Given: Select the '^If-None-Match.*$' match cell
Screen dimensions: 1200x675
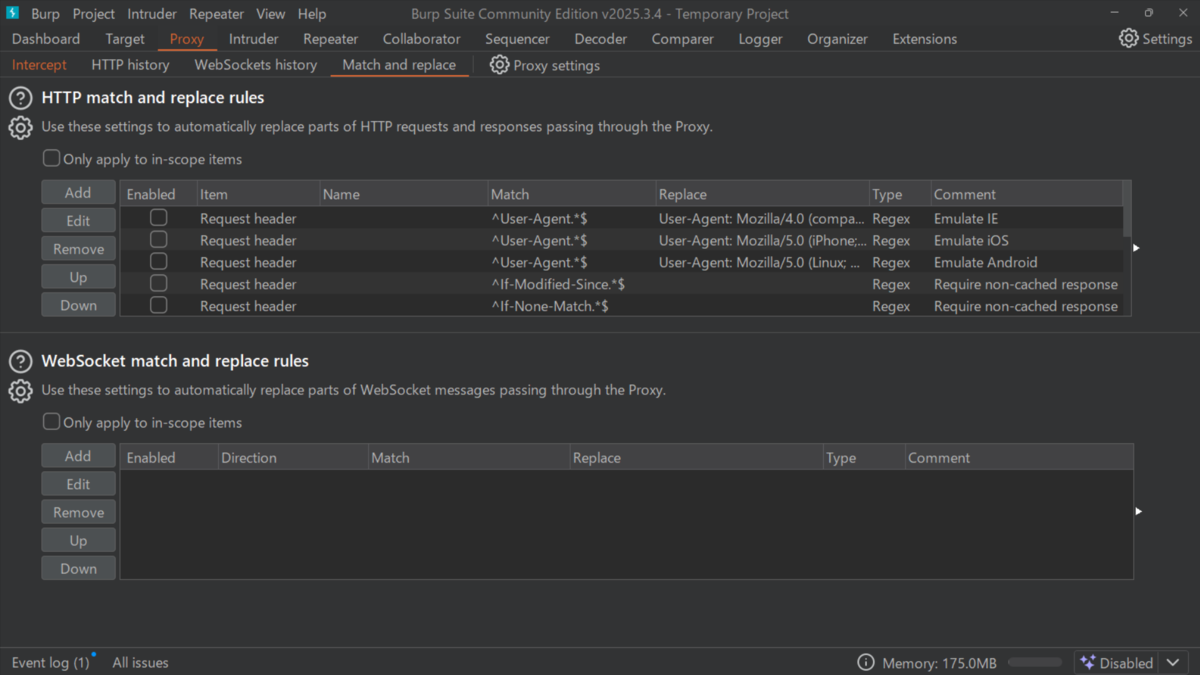Looking at the screenshot, I should pos(571,306).
